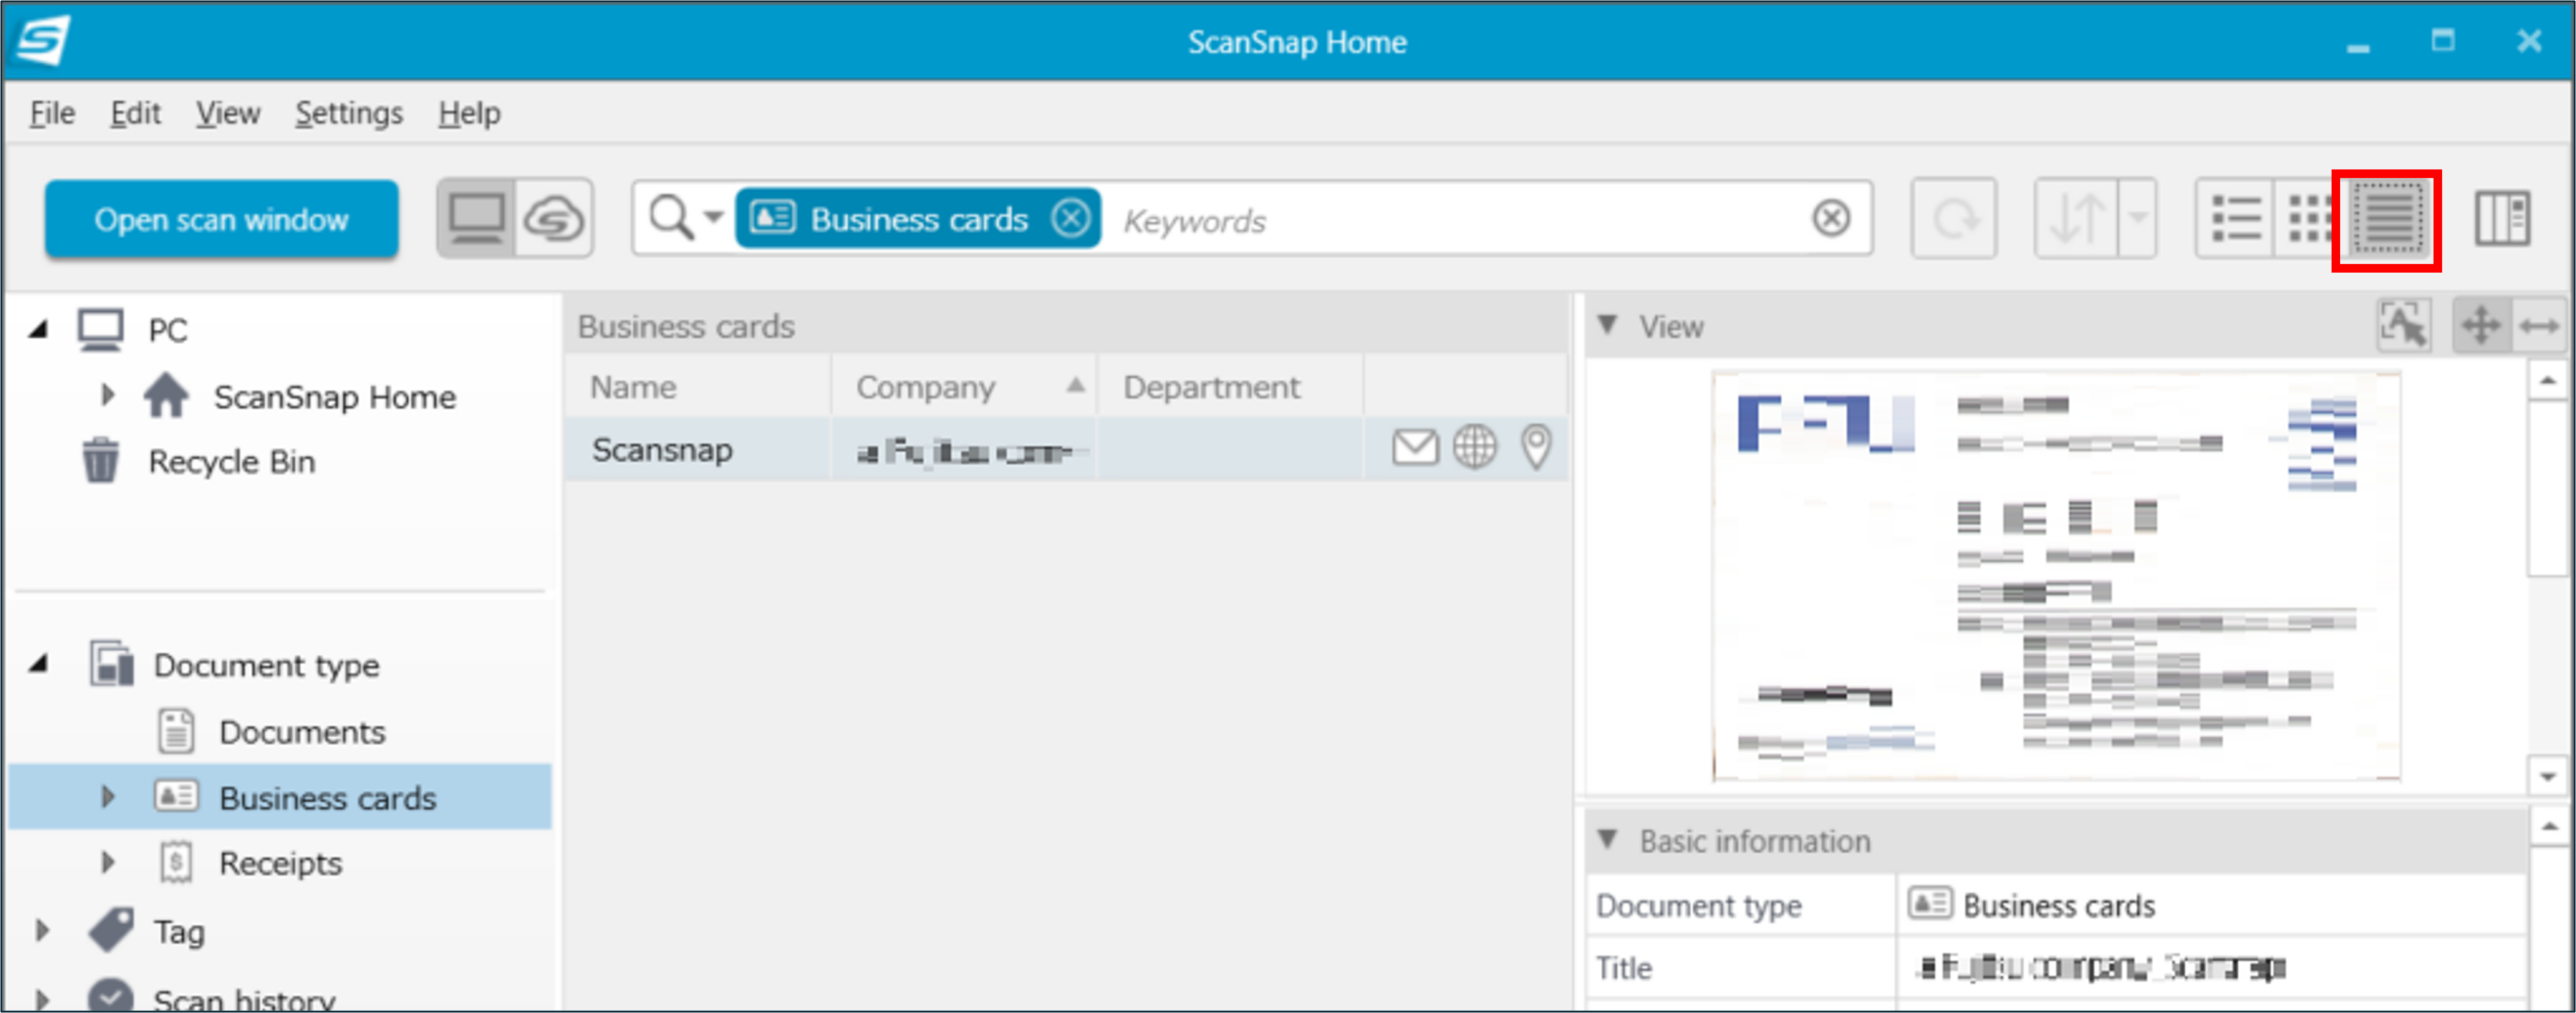Clear the search box contents

1832,218
